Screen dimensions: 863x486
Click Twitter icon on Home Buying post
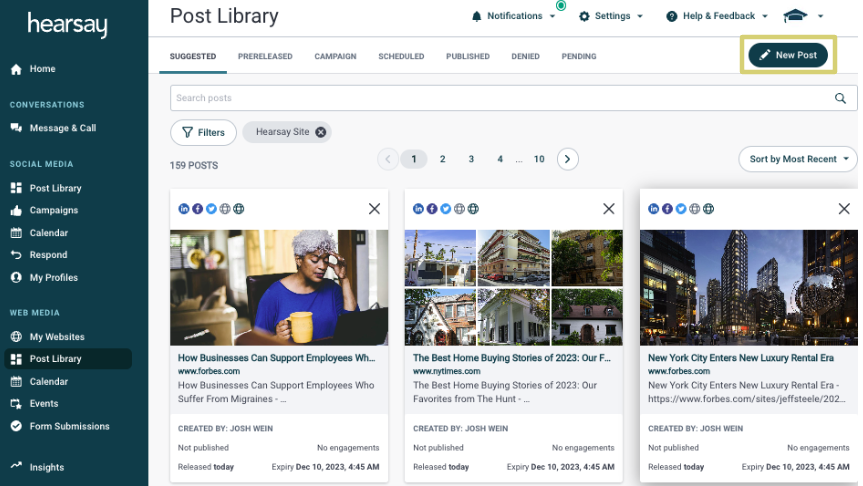click(x=446, y=209)
